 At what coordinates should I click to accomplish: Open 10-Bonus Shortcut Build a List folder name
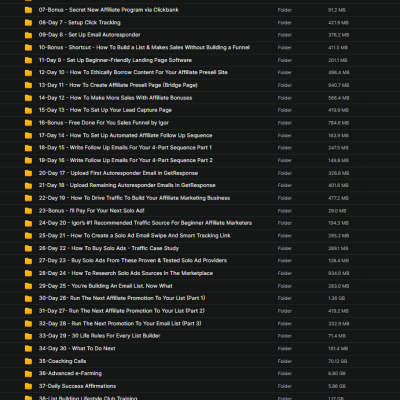(144, 48)
